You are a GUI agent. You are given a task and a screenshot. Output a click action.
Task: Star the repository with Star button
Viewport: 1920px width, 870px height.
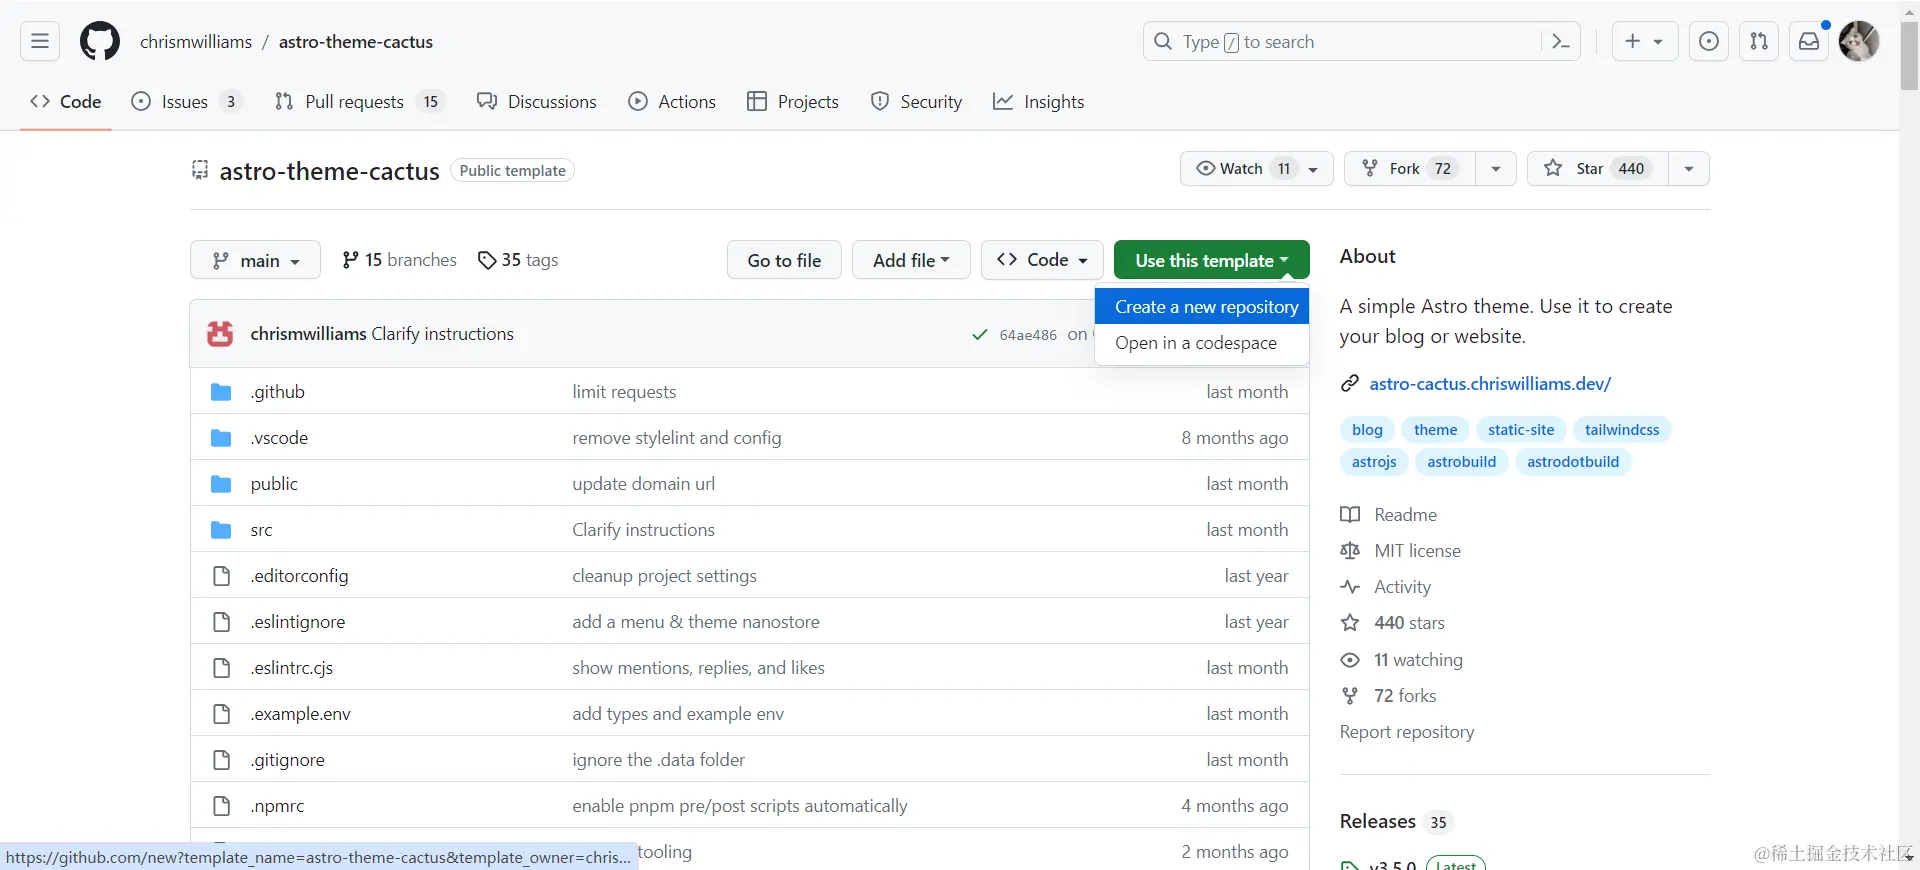click(x=1597, y=168)
